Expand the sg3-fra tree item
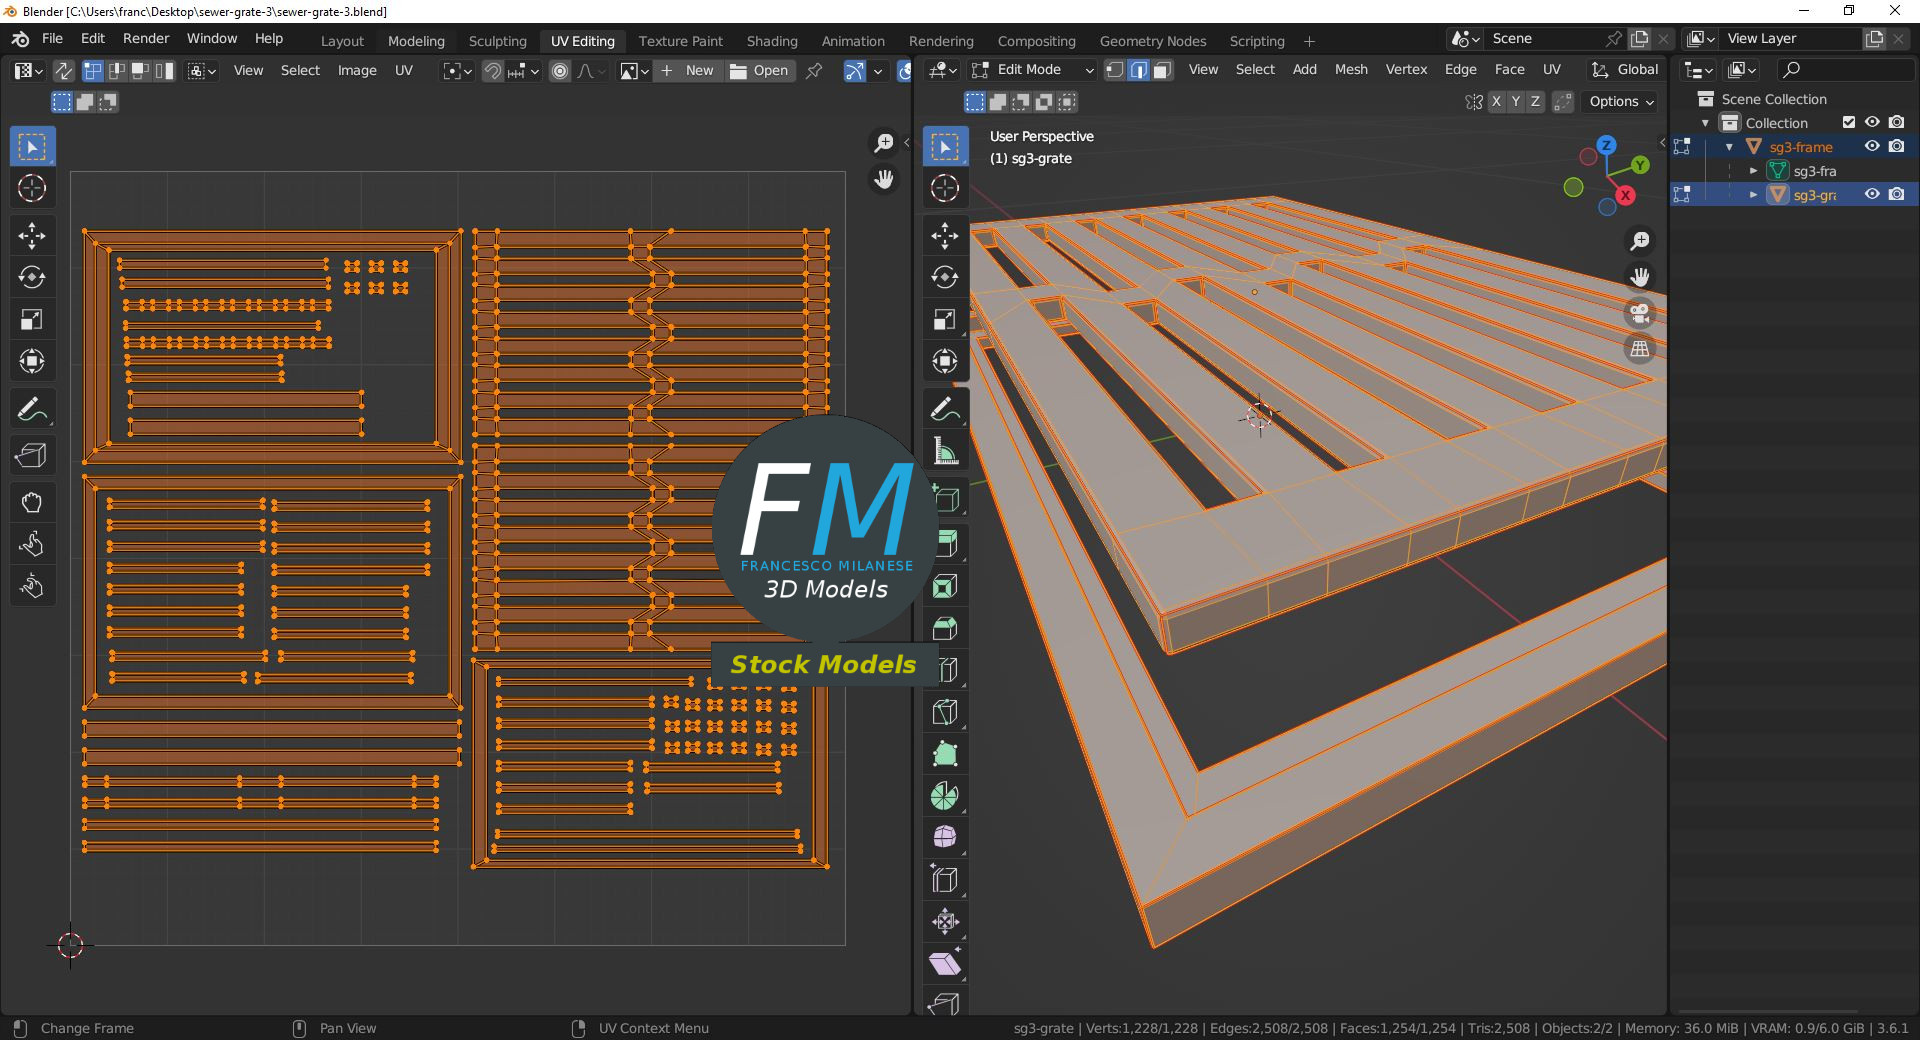Viewport: 1920px width, 1040px height. (x=1753, y=171)
